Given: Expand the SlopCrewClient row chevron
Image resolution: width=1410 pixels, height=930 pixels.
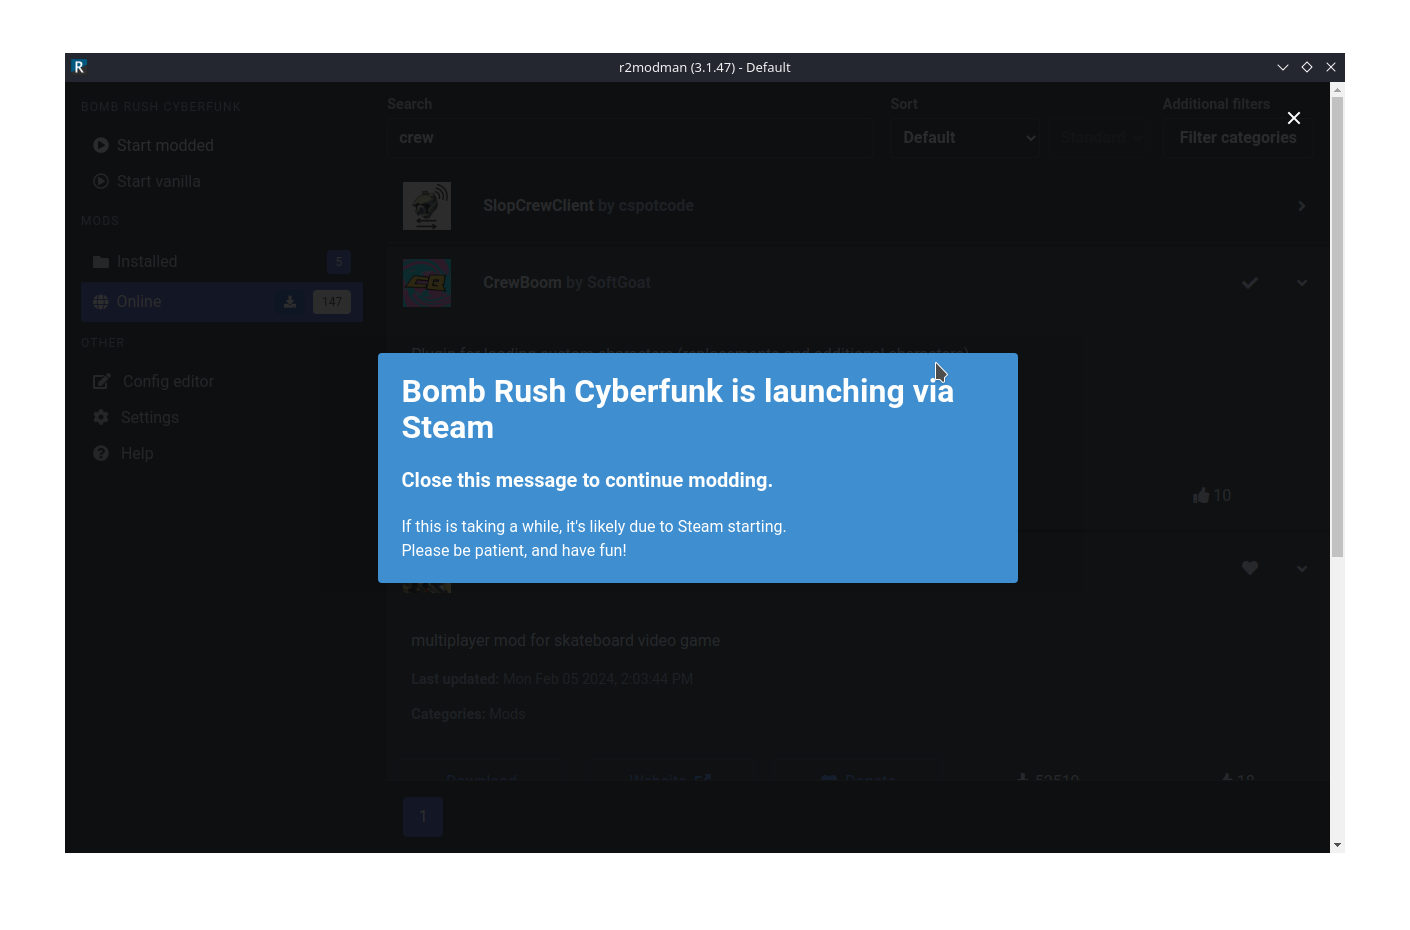Looking at the screenshot, I should 1302,206.
